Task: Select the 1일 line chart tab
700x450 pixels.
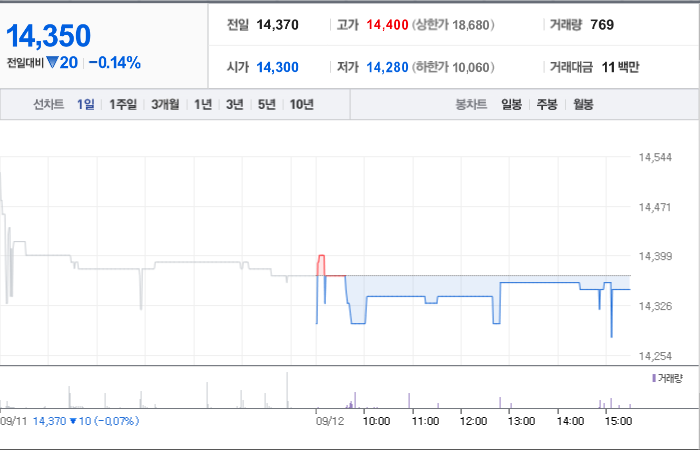Action: tap(85, 105)
